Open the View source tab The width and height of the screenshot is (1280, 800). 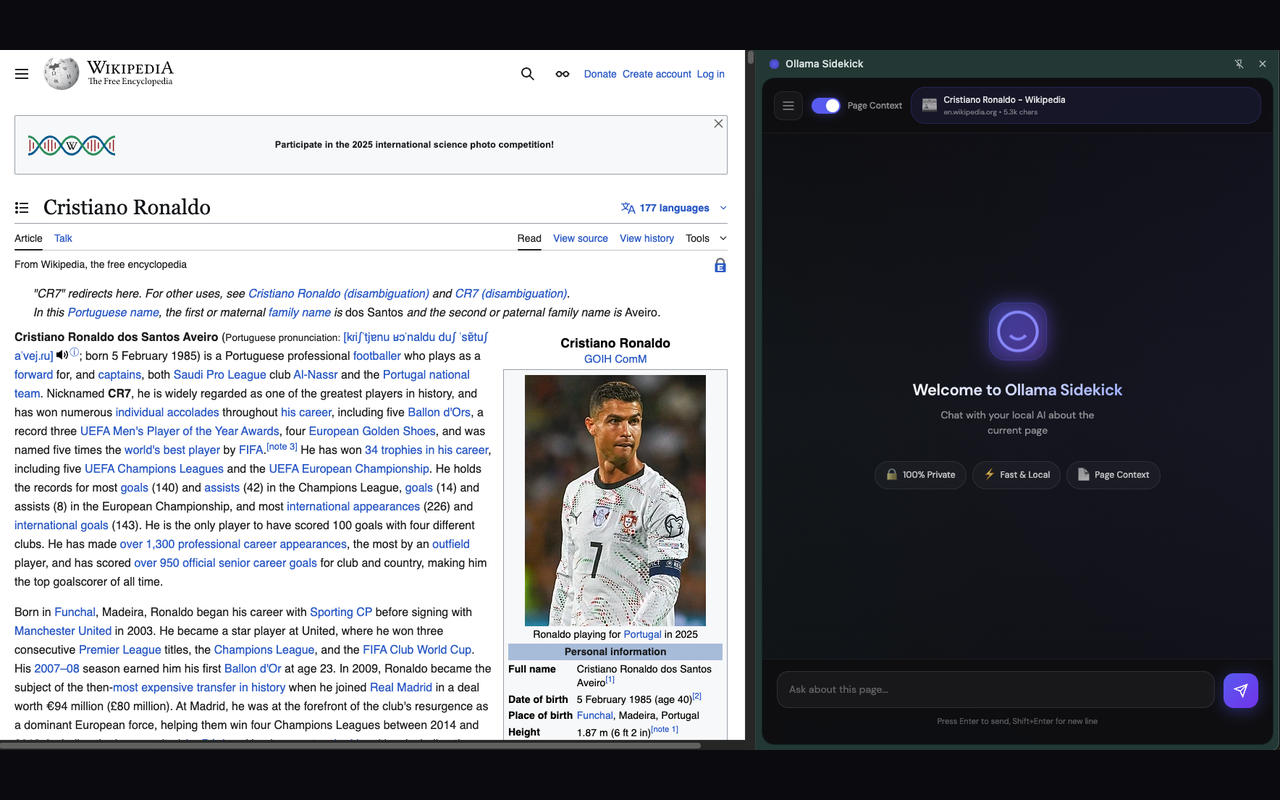click(x=580, y=238)
